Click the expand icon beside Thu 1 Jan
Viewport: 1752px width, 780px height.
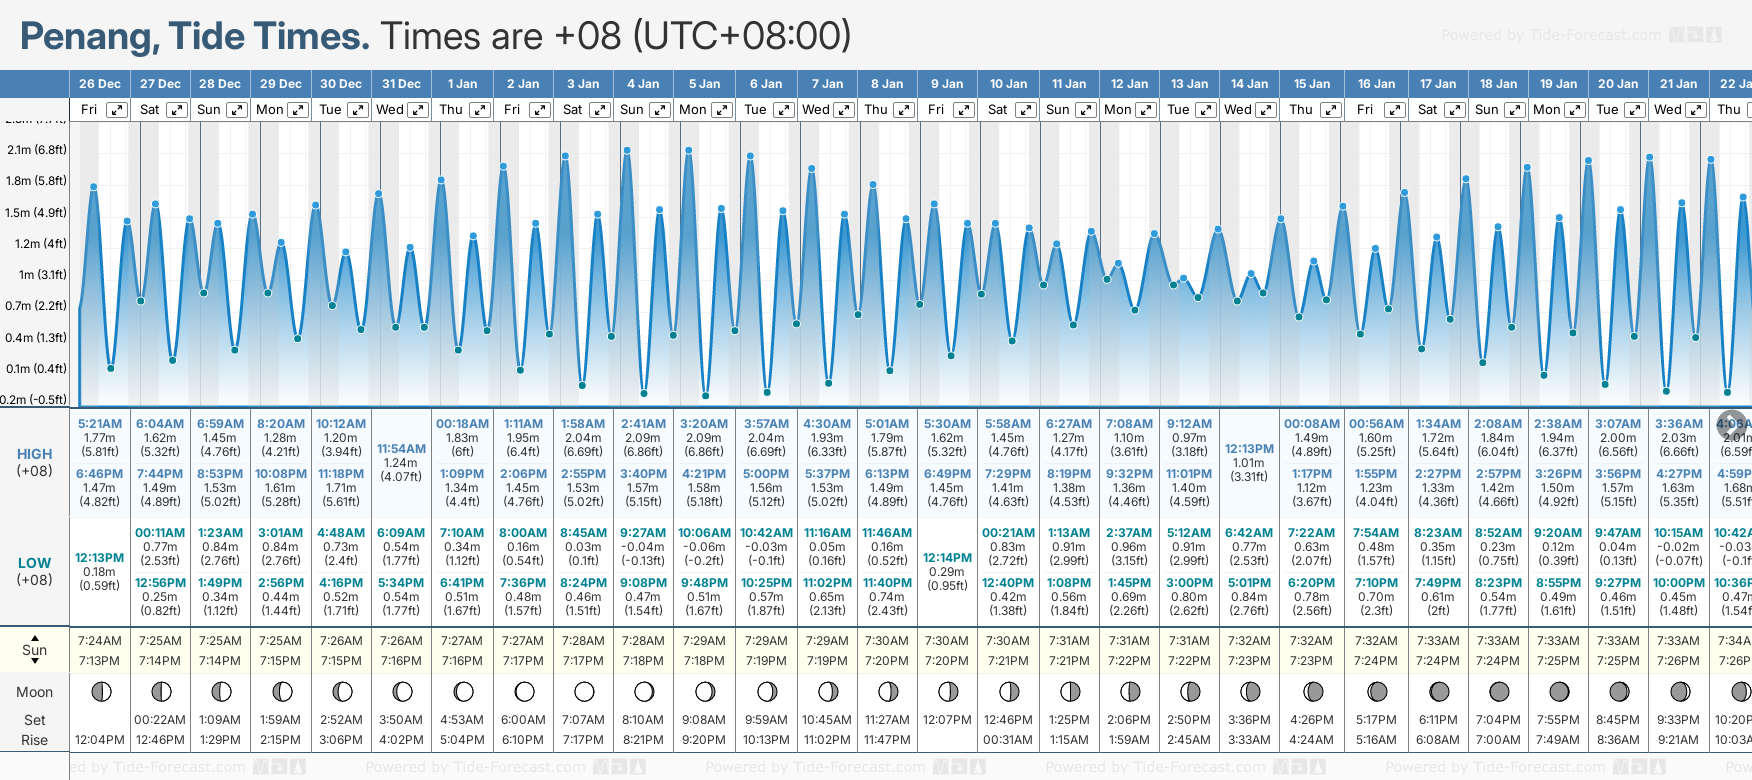(x=480, y=110)
